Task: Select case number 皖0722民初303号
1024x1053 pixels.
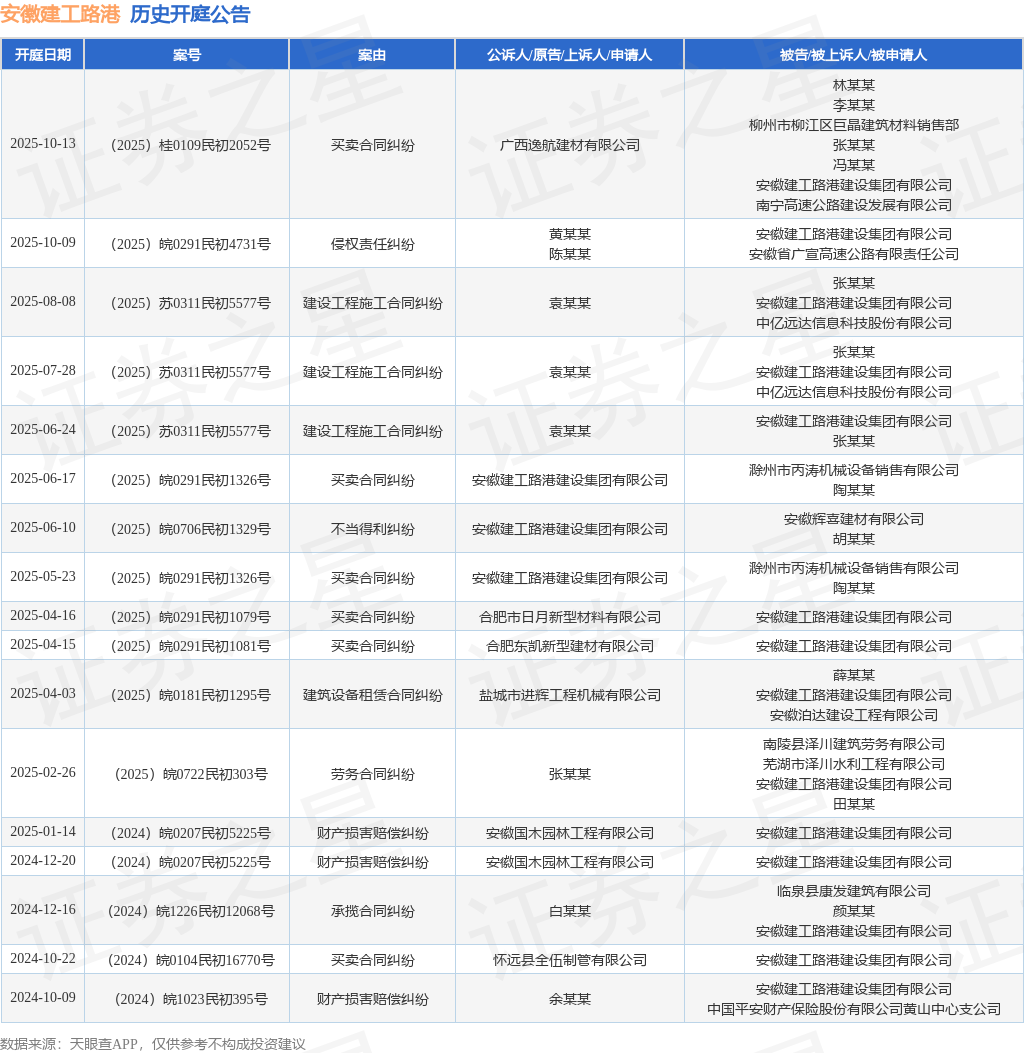Action: click(x=191, y=774)
